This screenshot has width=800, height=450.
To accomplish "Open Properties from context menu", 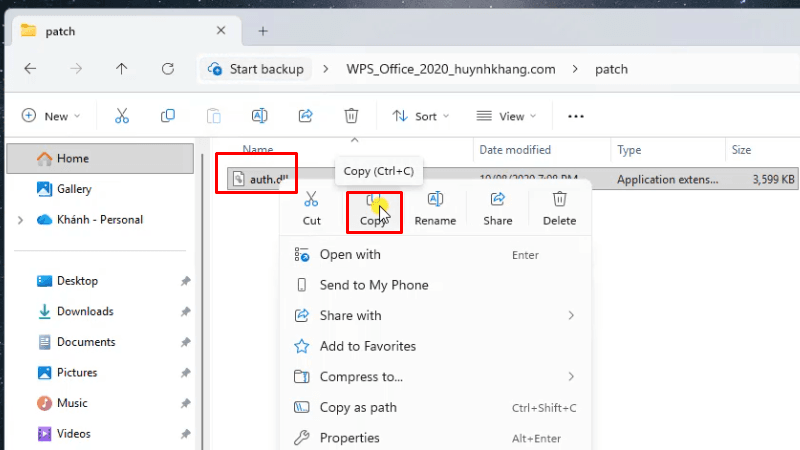I will 349,438.
